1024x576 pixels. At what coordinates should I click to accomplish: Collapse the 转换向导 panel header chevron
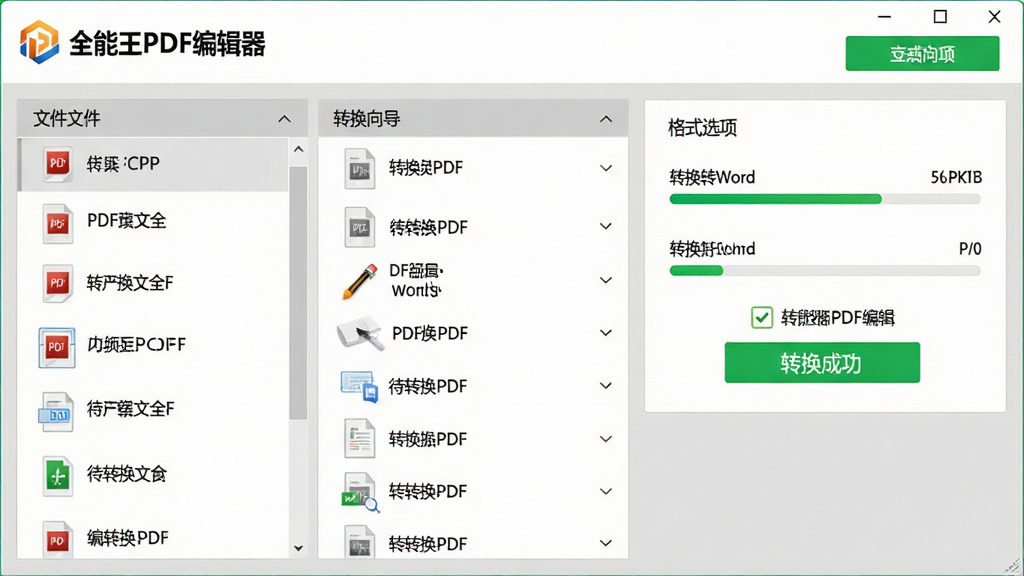[x=606, y=119]
